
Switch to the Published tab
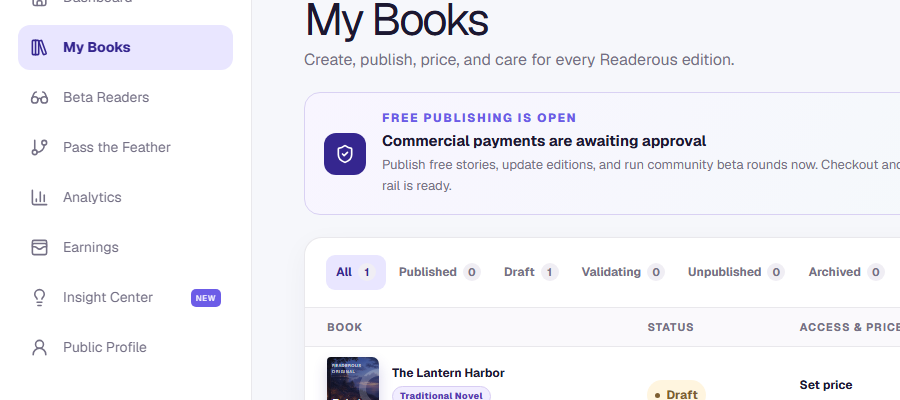point(439,272)
